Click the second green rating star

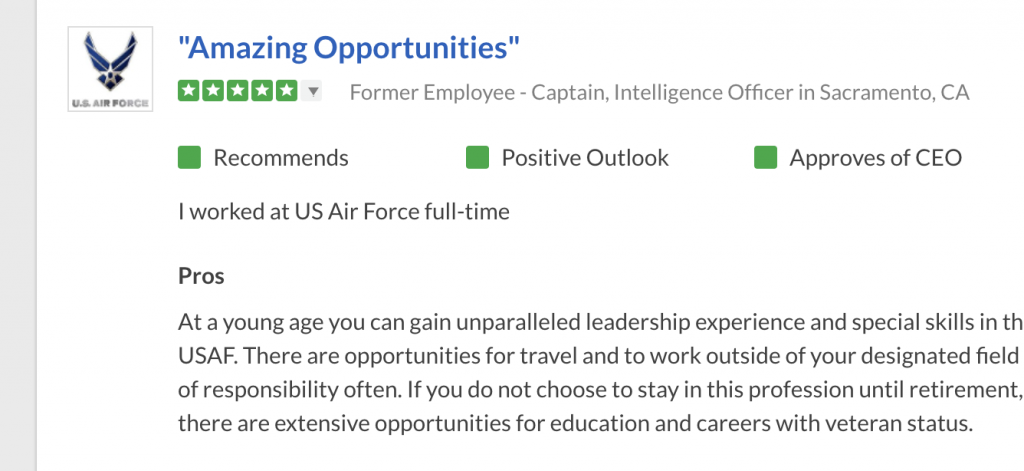[212, 91]
